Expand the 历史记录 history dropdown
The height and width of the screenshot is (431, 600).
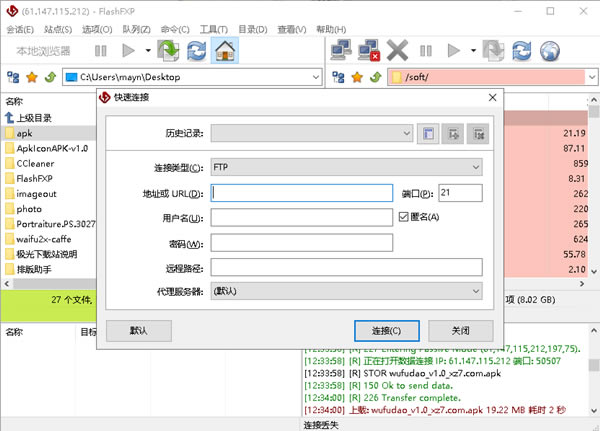[406, 133]
